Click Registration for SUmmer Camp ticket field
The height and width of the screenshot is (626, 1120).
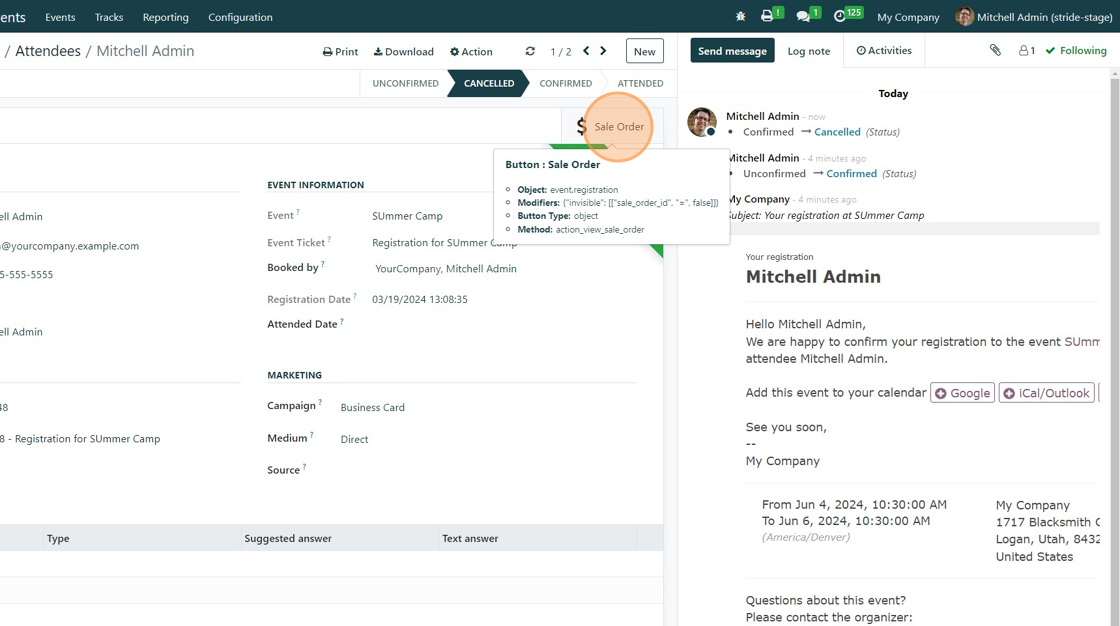tap(444, 243)
